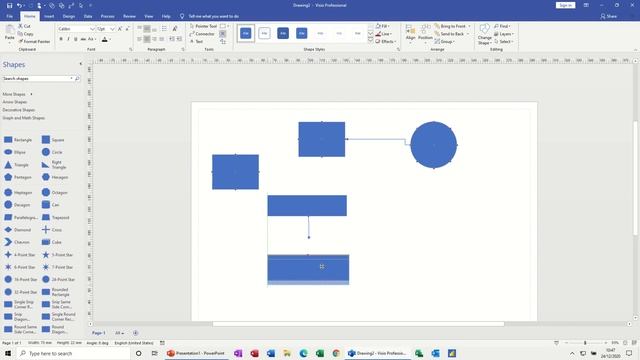Undo the last action
This screenshot has width=640, height=360.
pos(19,5)
